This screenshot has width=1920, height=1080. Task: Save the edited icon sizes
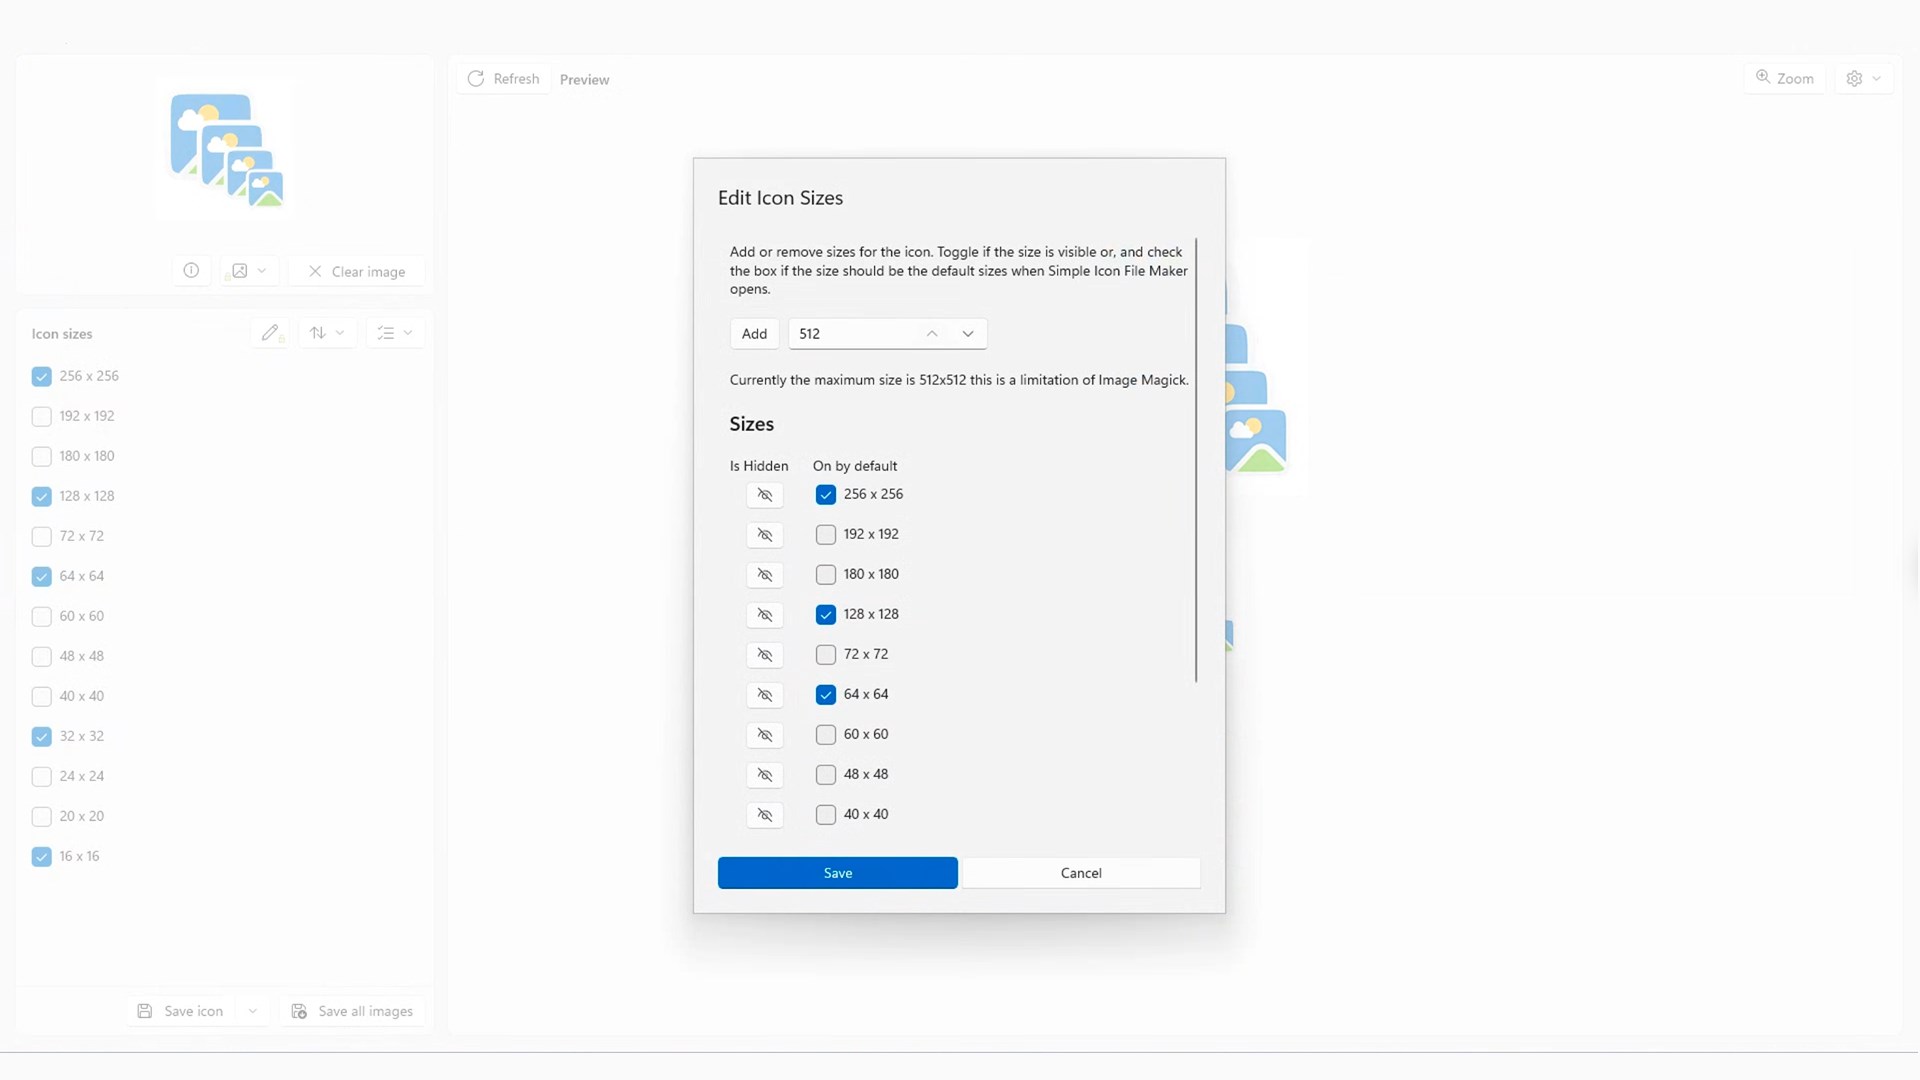pos(838,873)
